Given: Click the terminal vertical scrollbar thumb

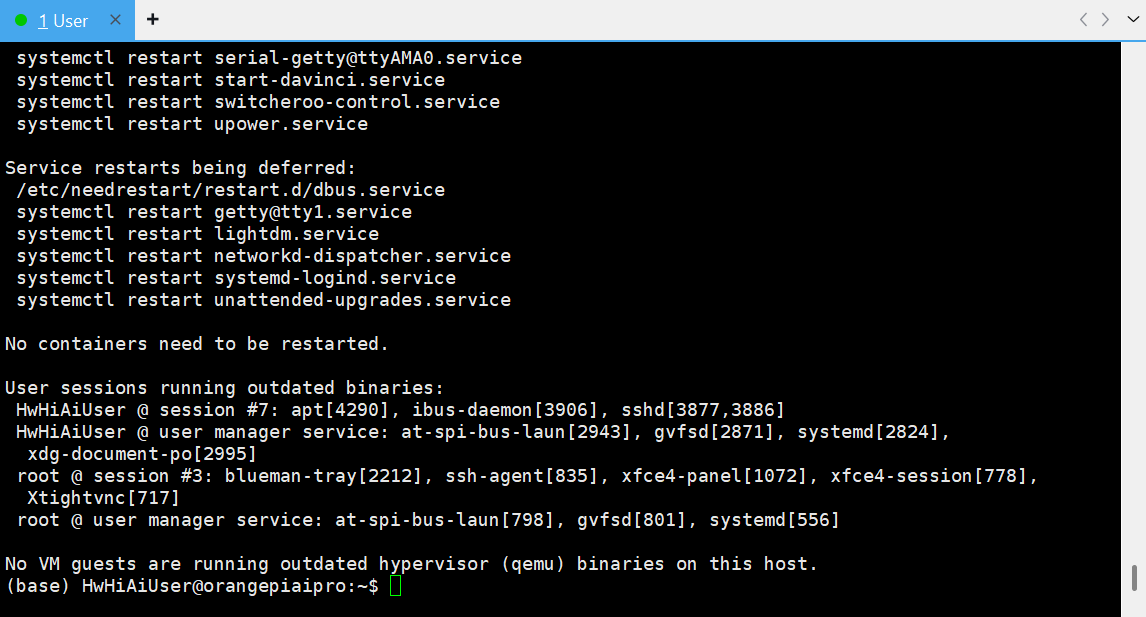Looking at the screenshot, I should coord(1133,578).
